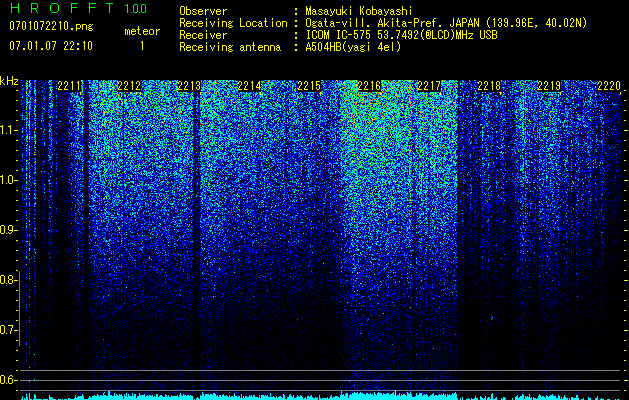Click the 2220 time marker
The image size is (629, 400).
[609, 86]
